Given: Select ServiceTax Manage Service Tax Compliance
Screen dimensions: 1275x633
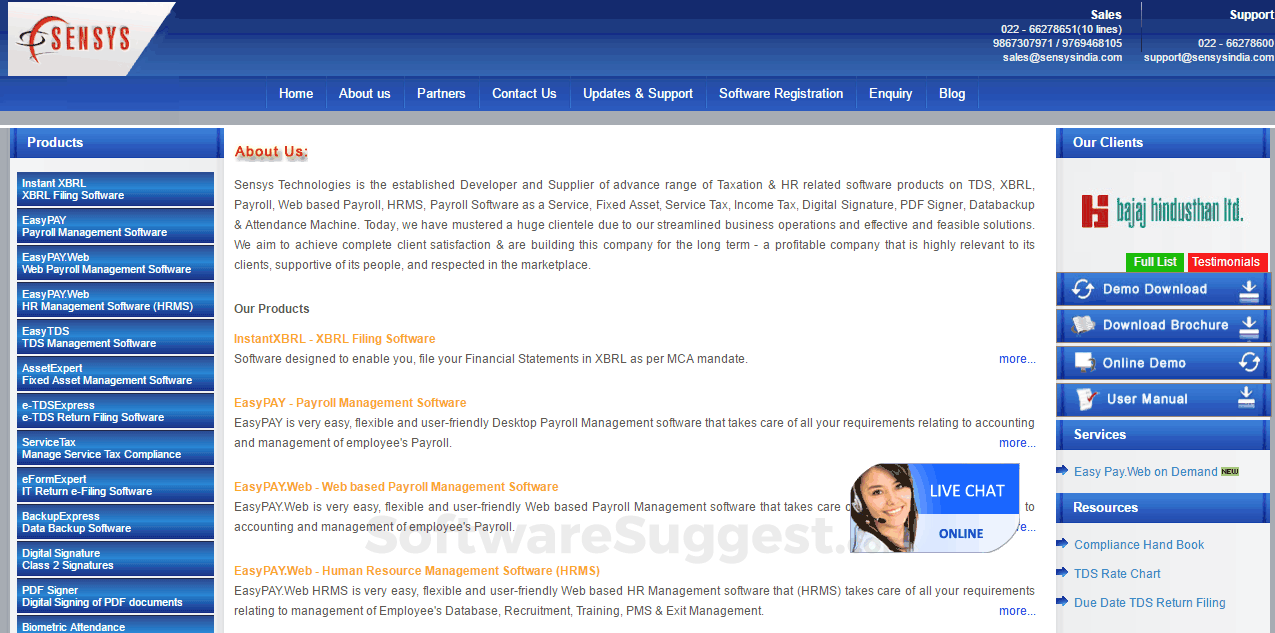Looking at the screenshot, I should 115,448.
